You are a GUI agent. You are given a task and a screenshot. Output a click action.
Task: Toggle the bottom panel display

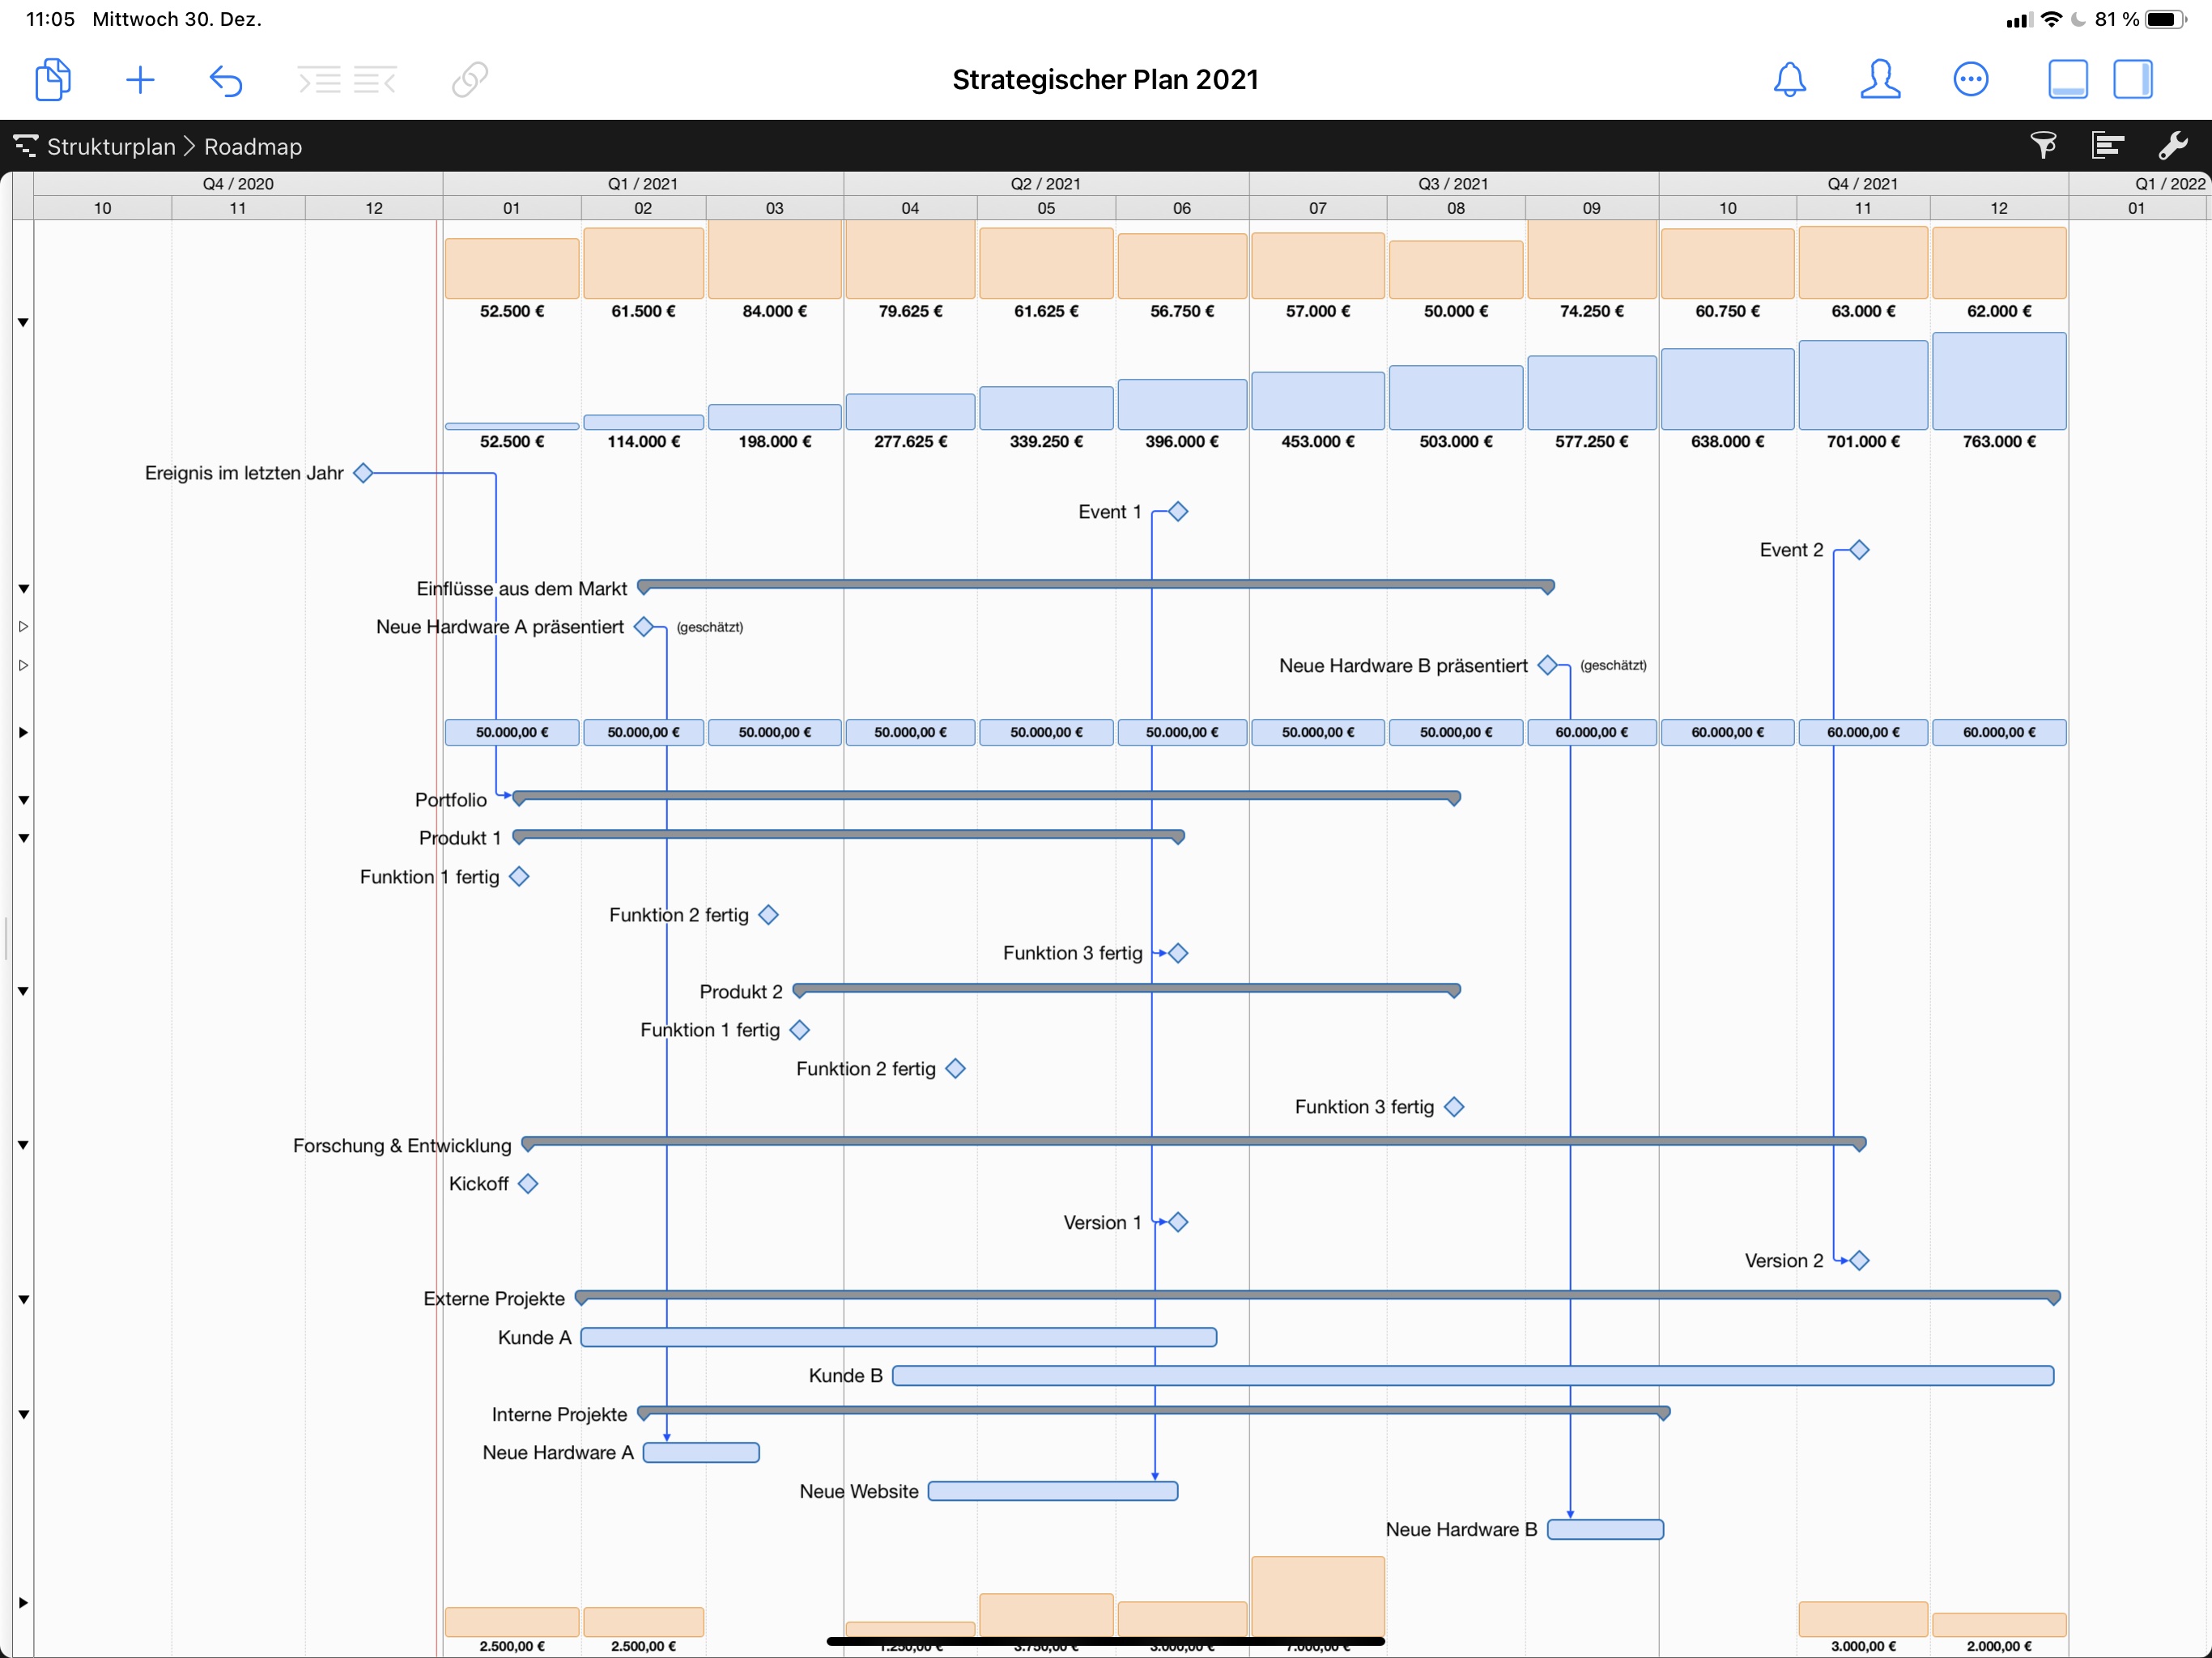(x=2067, y=80)
